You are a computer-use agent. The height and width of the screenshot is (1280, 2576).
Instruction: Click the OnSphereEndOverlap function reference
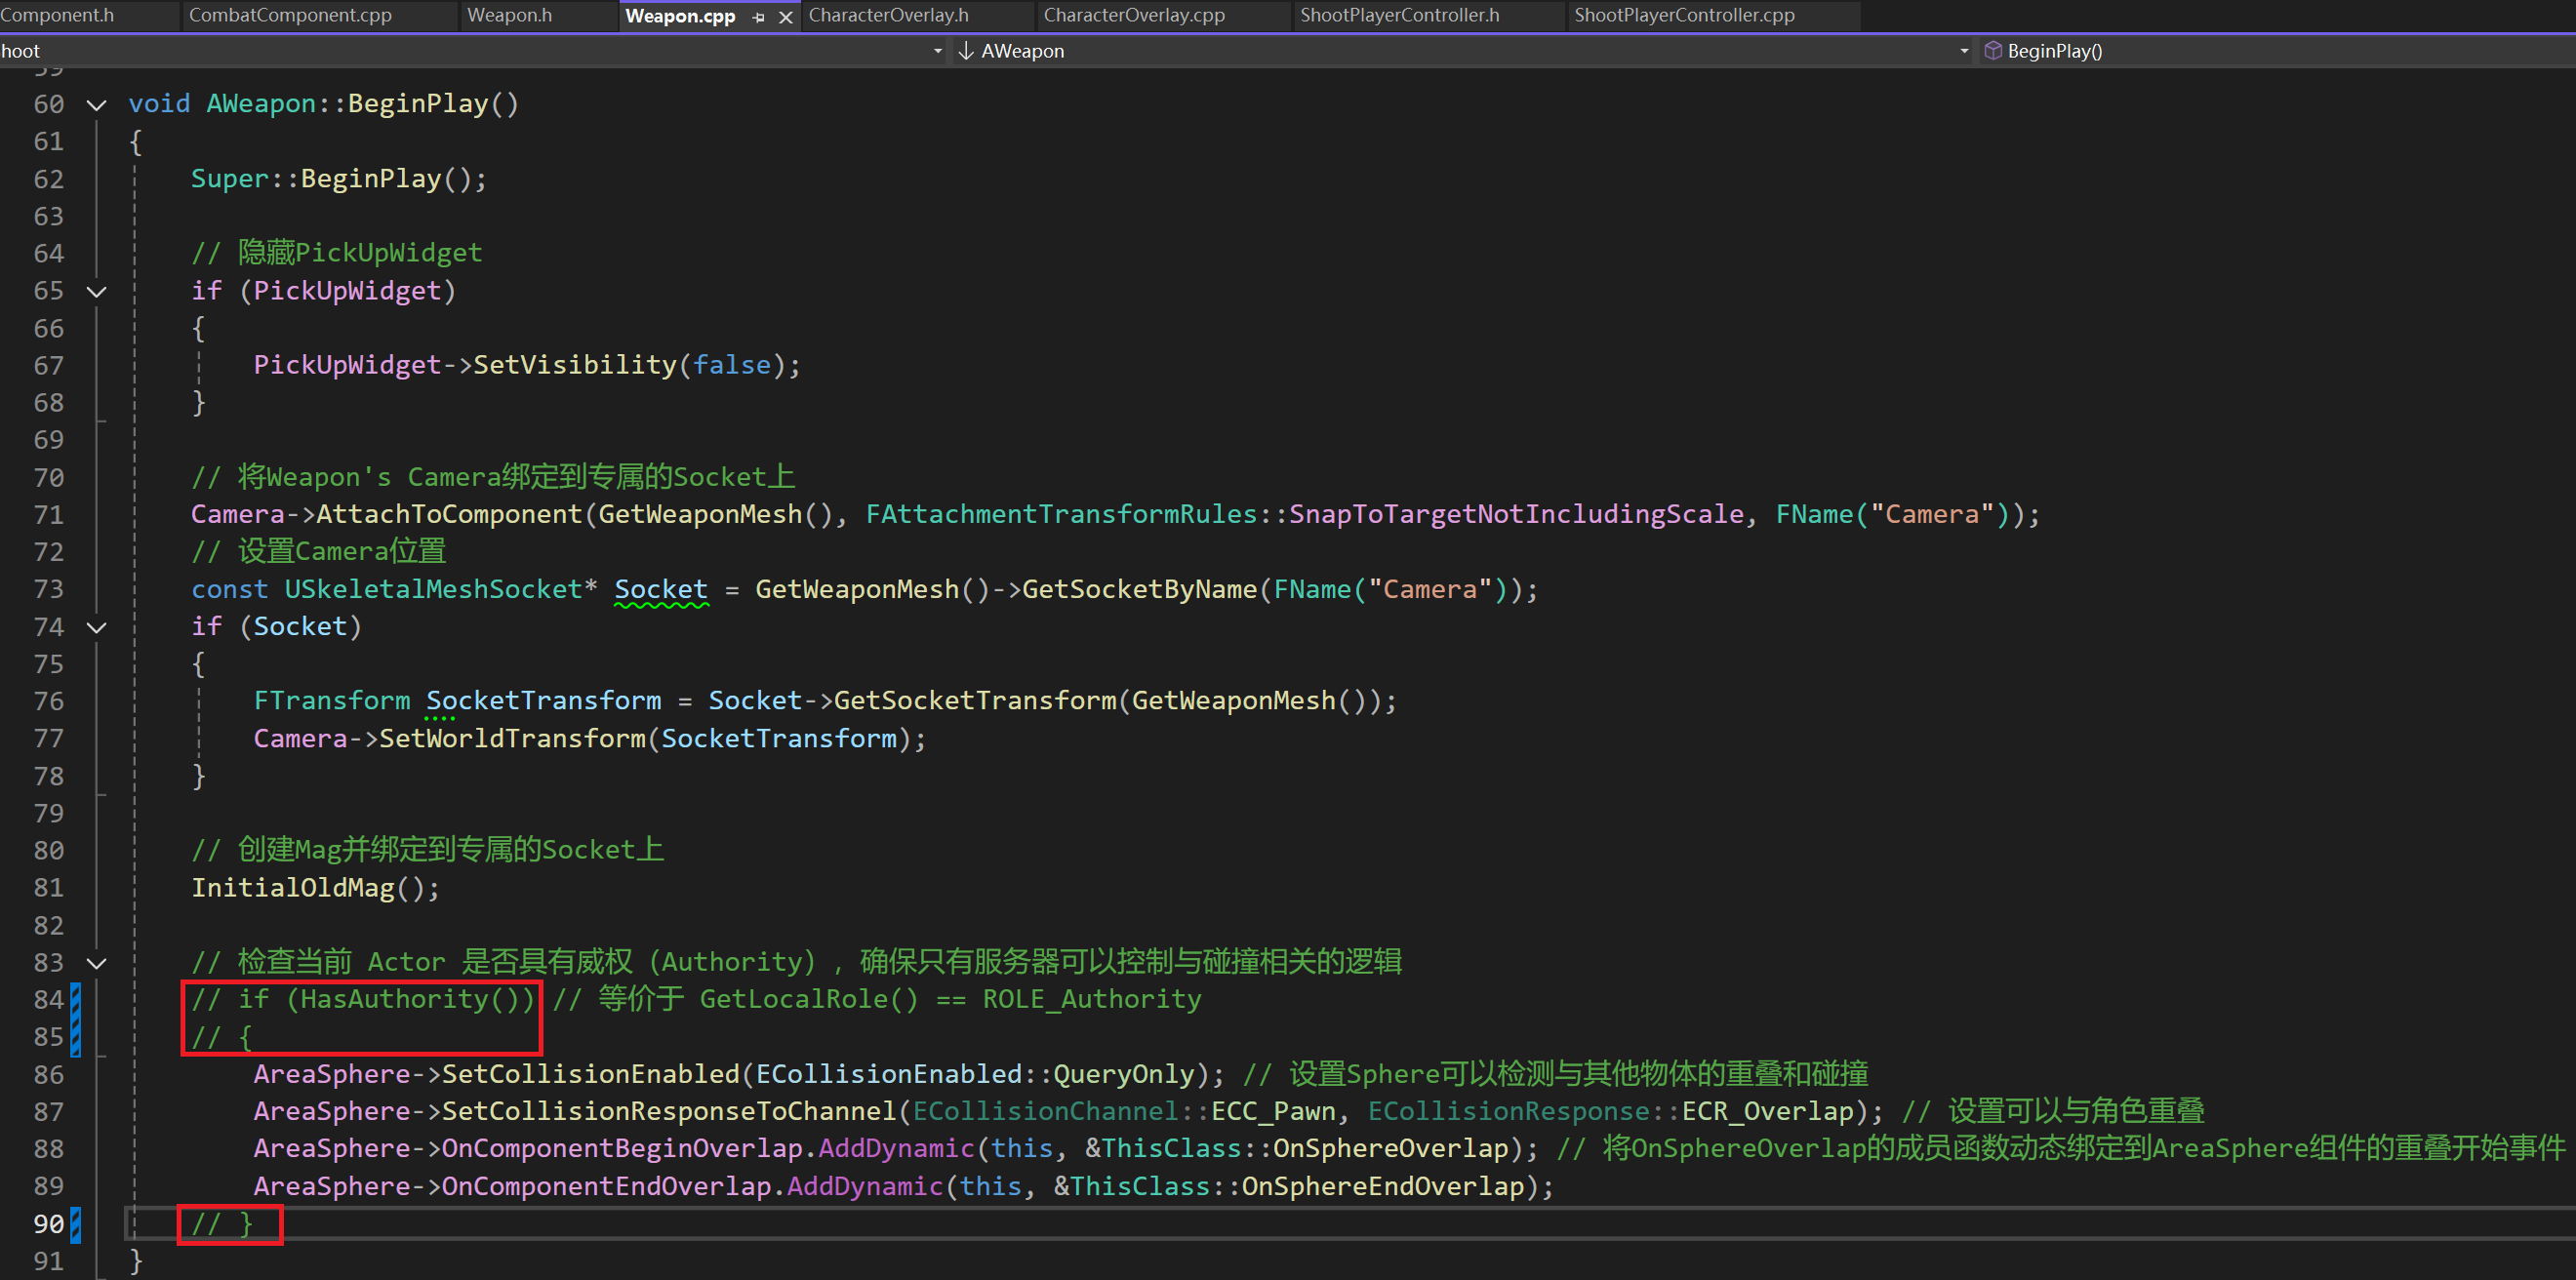(1382, 1187)
